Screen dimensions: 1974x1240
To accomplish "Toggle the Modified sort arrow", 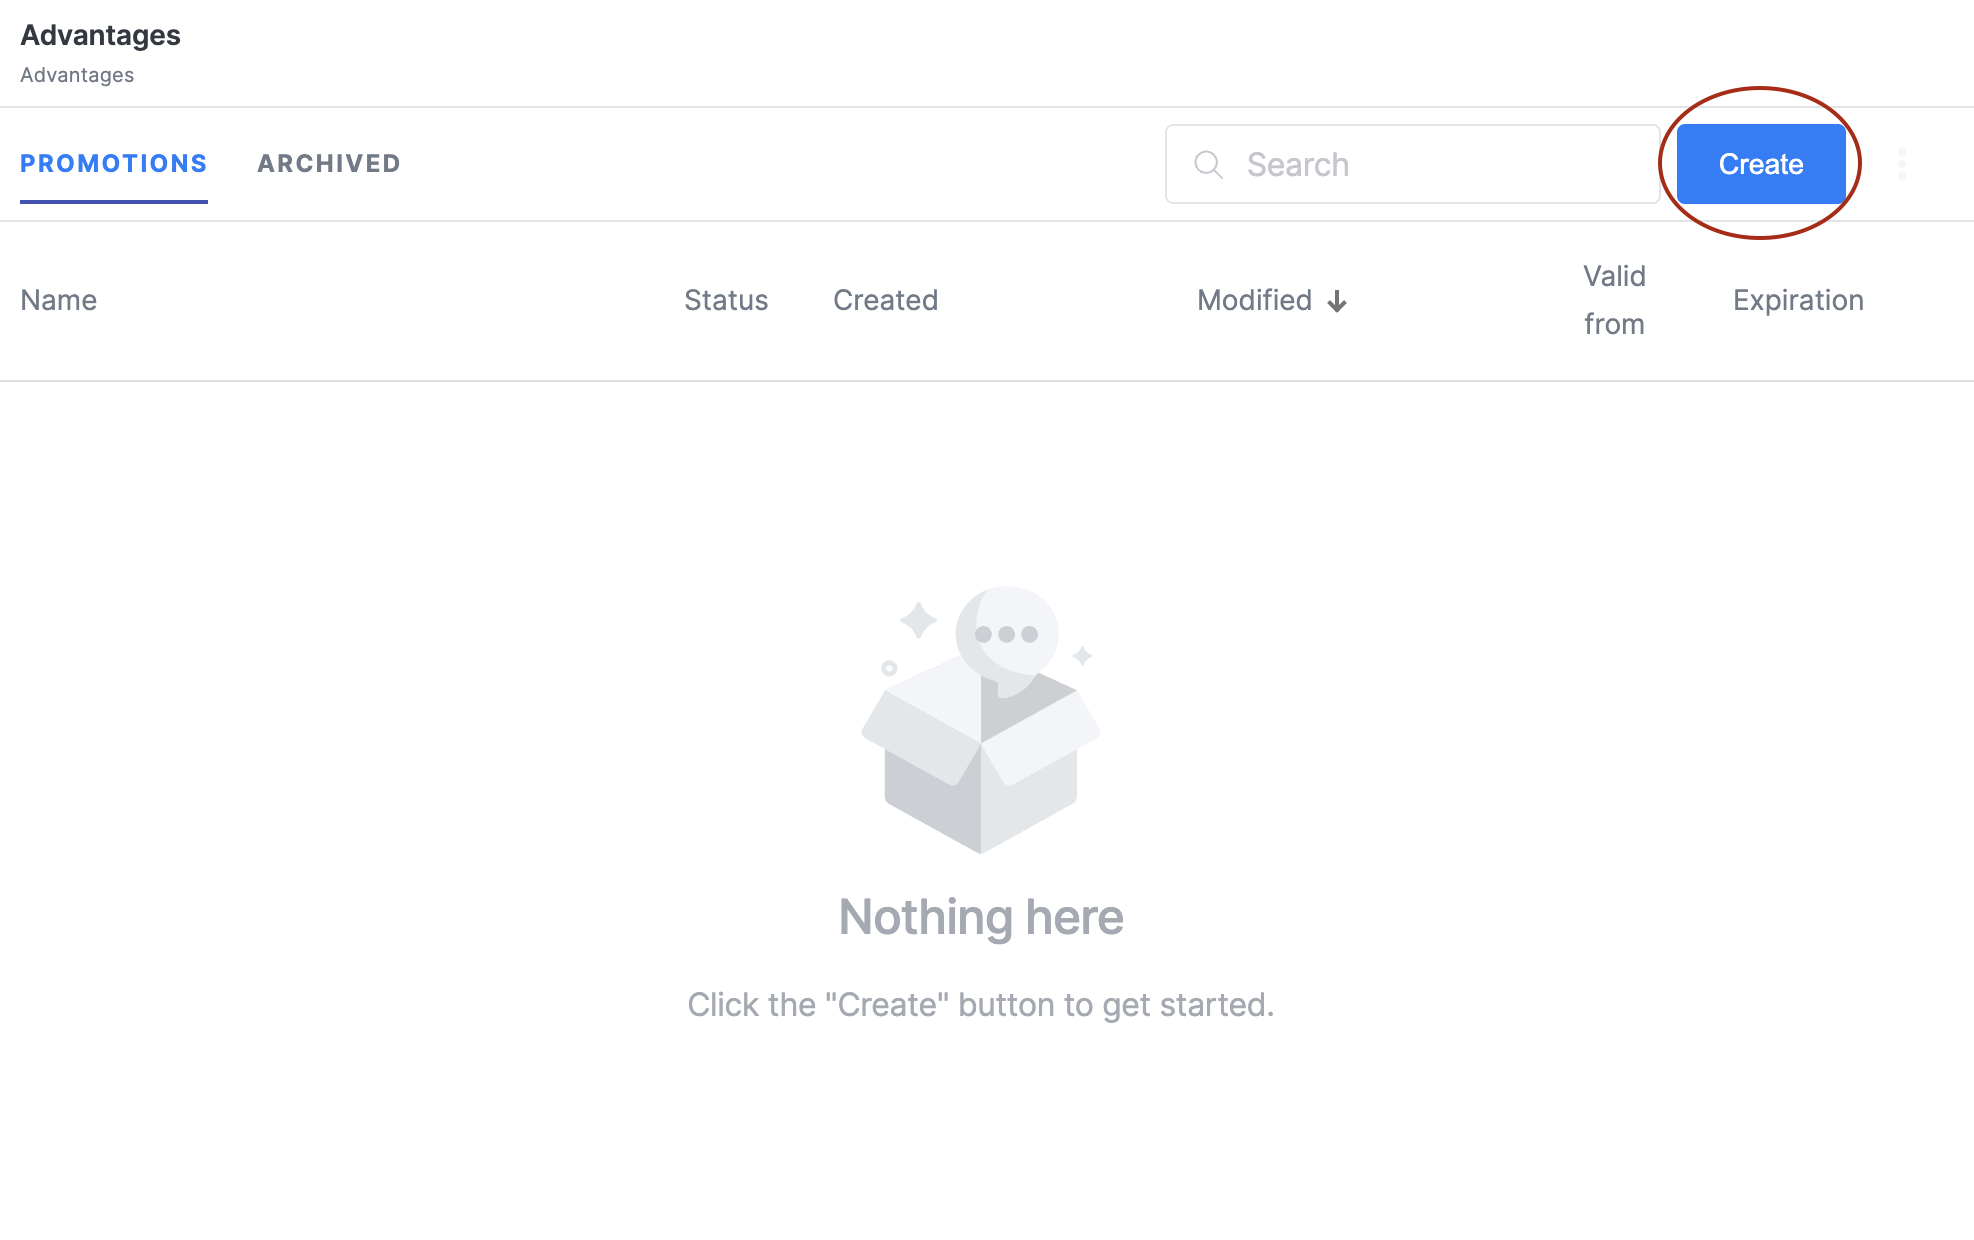I will 1337,301.
